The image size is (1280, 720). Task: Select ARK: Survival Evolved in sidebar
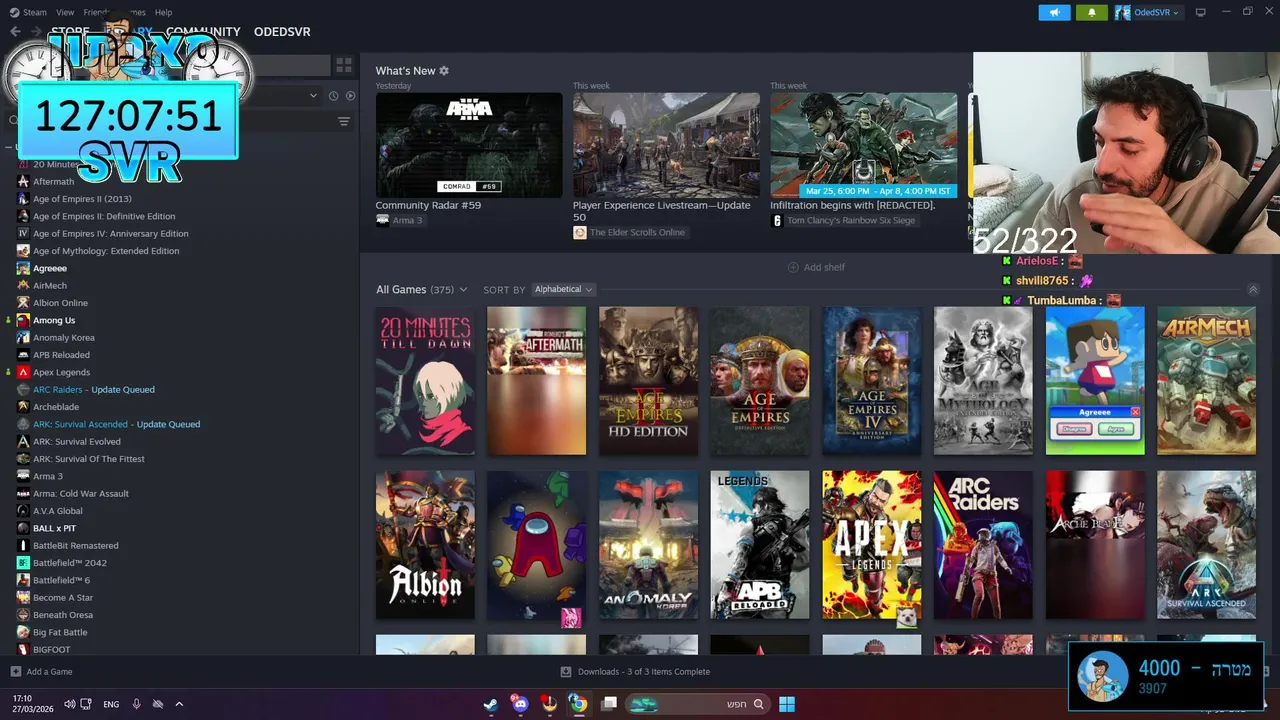point(76,442)
